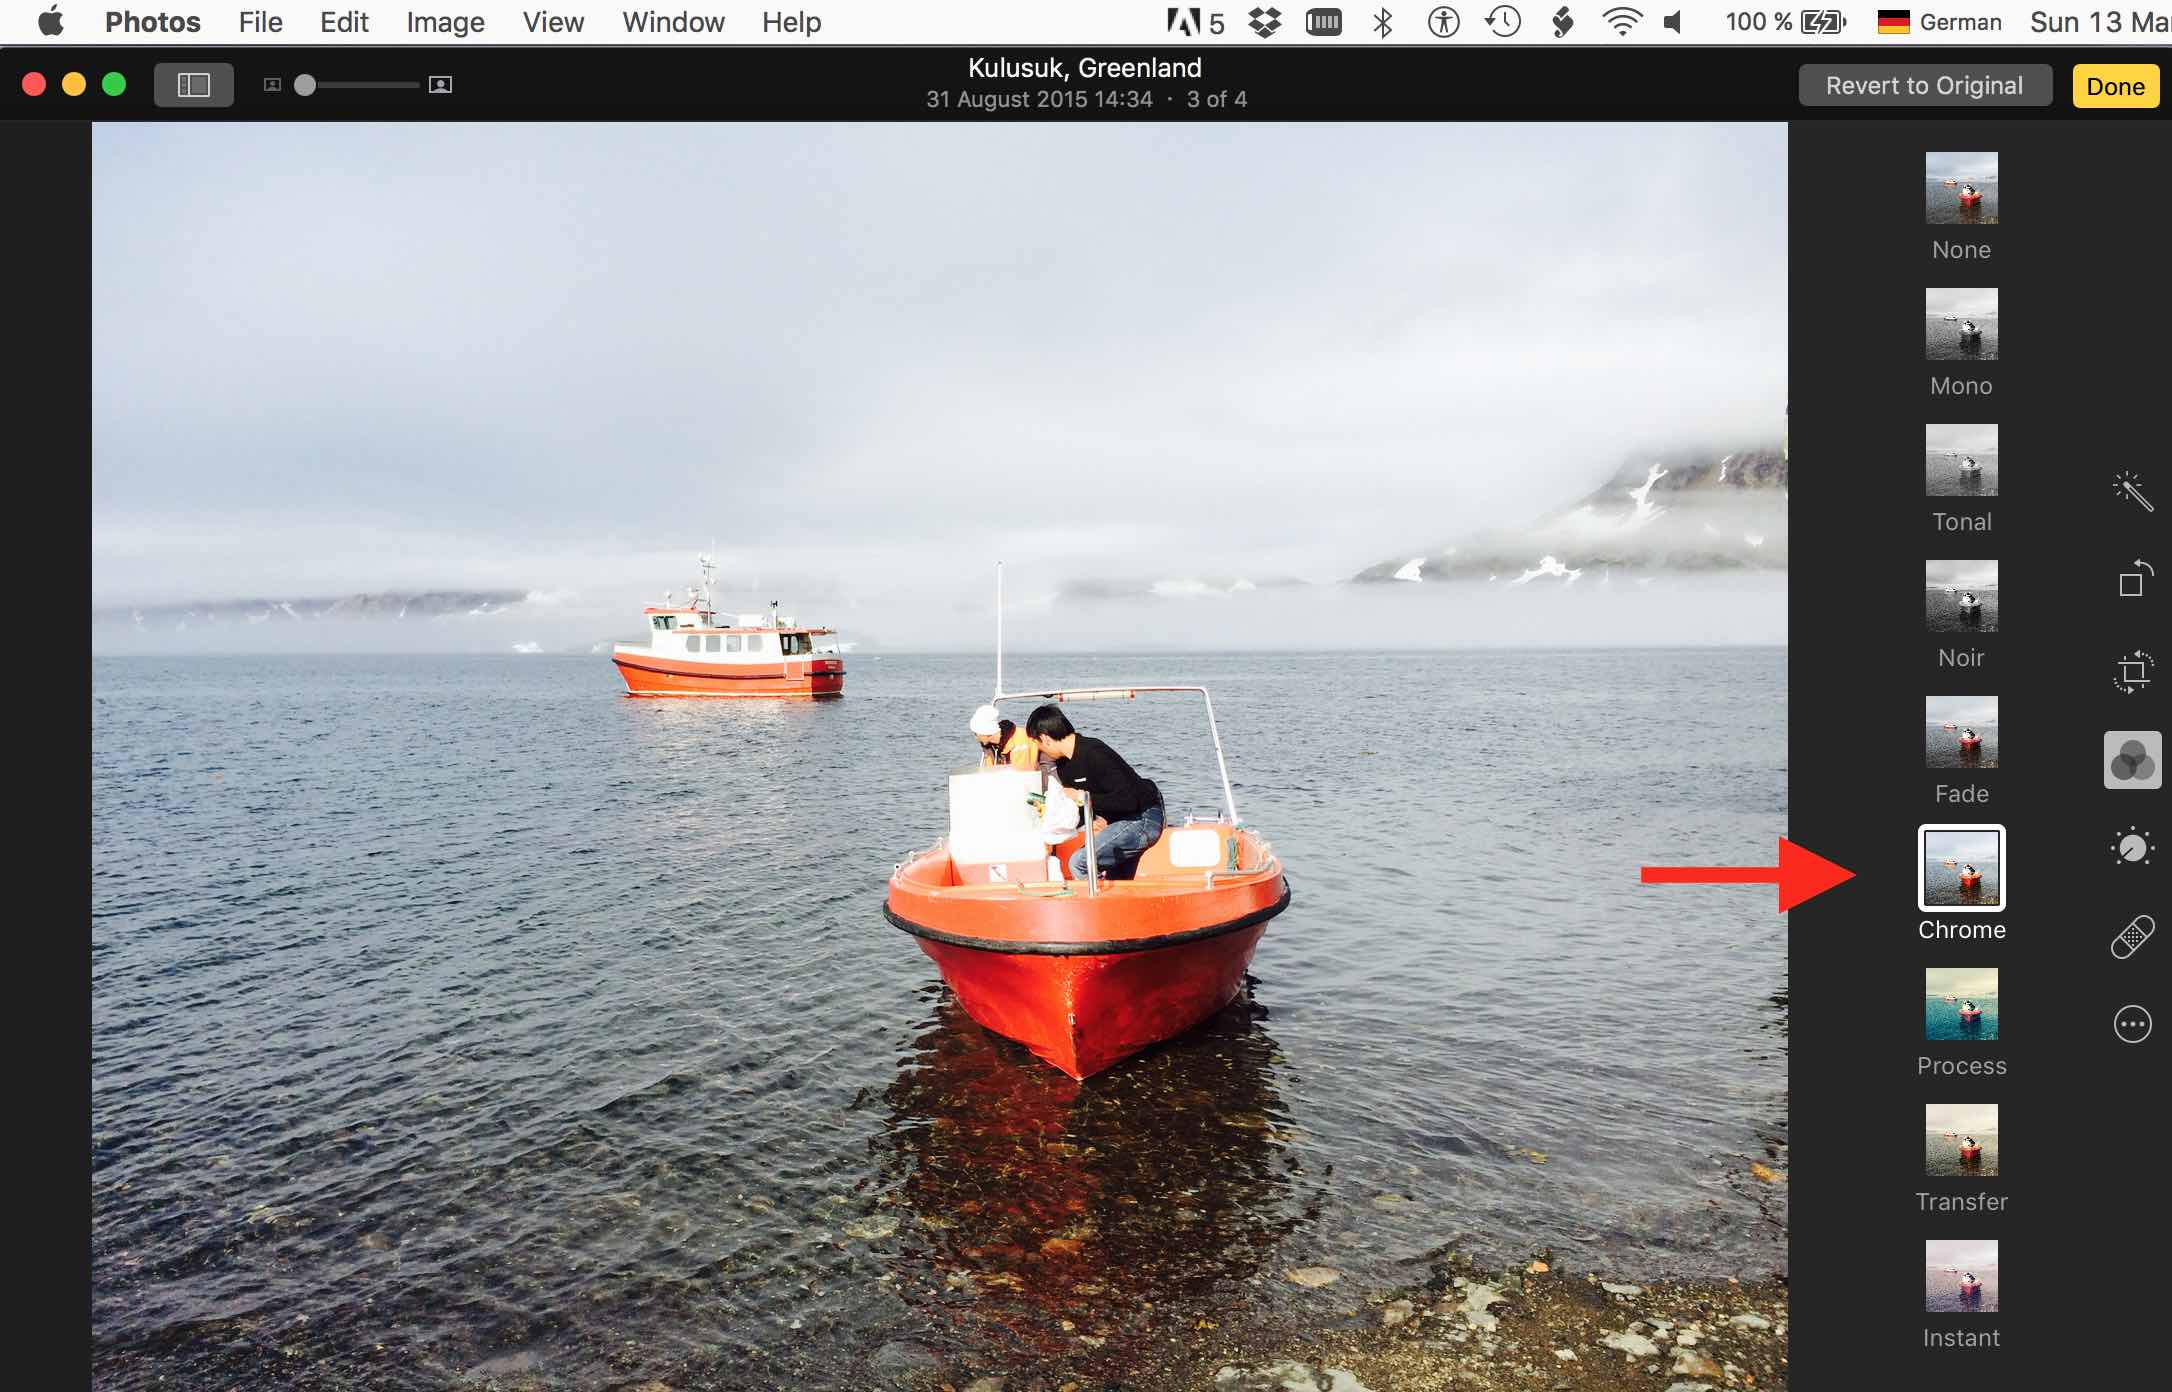Open the Adjust dial tool
The width and height of the screenshot is (2172, 1392).
pyautogui.click(x=2132, y=848)
